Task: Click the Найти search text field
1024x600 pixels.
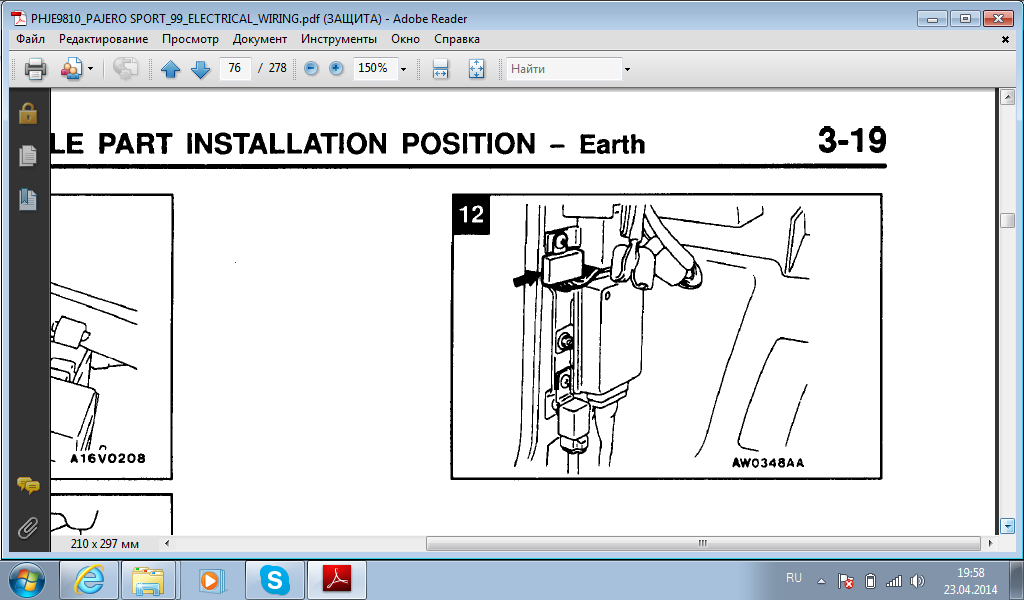Action: [563, 69]
